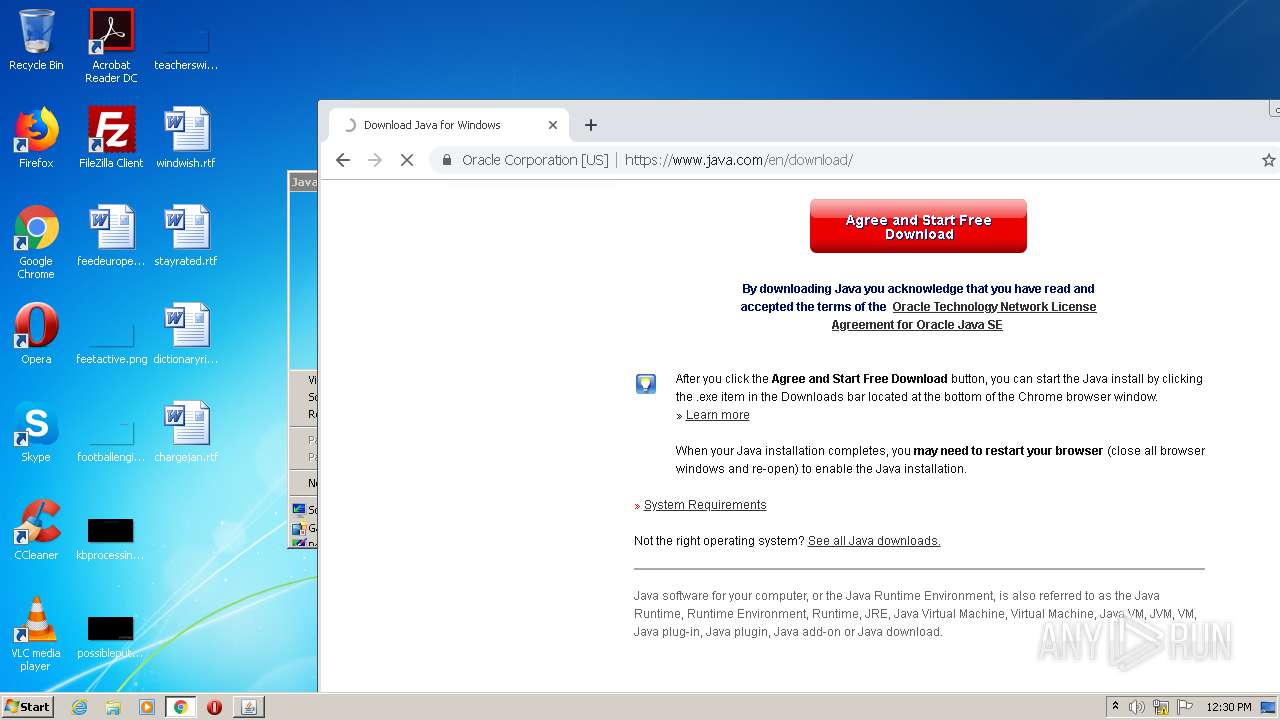Screen dimensions: 1280x720
Task: Launch Acrobat Reader DC shortcut
Action: coord(111,45)
